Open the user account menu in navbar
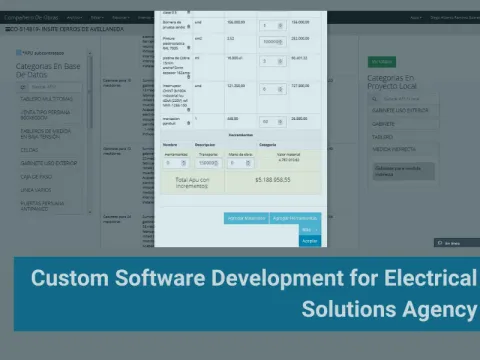Viewport: 480px width, 360px height. point(455,17)
